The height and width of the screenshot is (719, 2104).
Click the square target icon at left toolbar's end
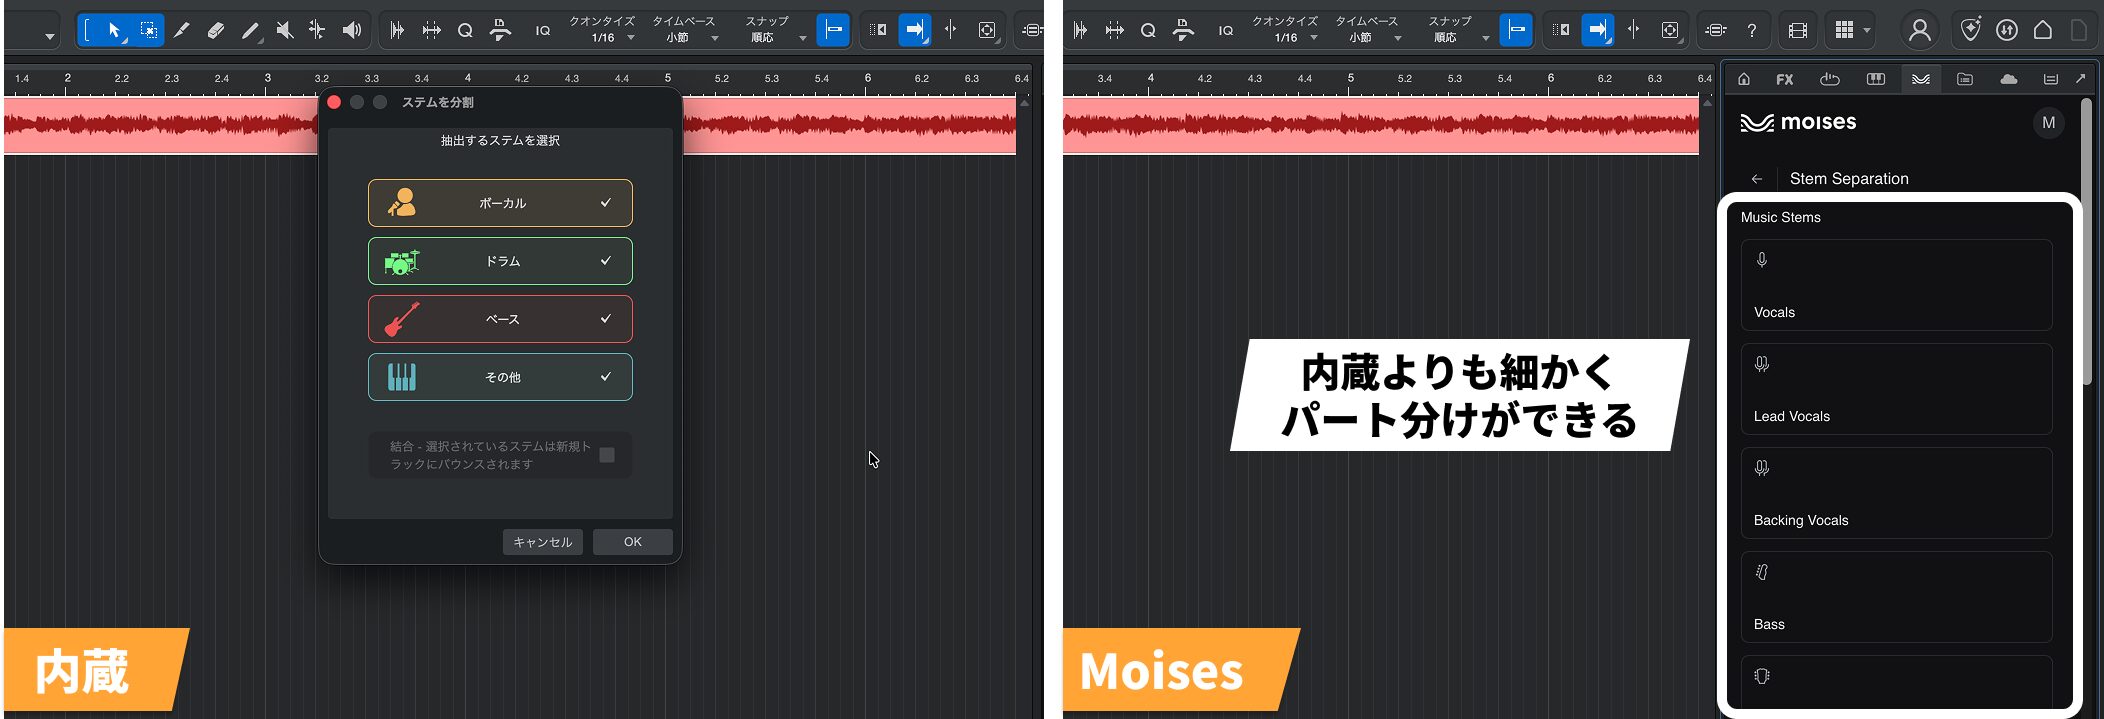click(x=987, y=31)
